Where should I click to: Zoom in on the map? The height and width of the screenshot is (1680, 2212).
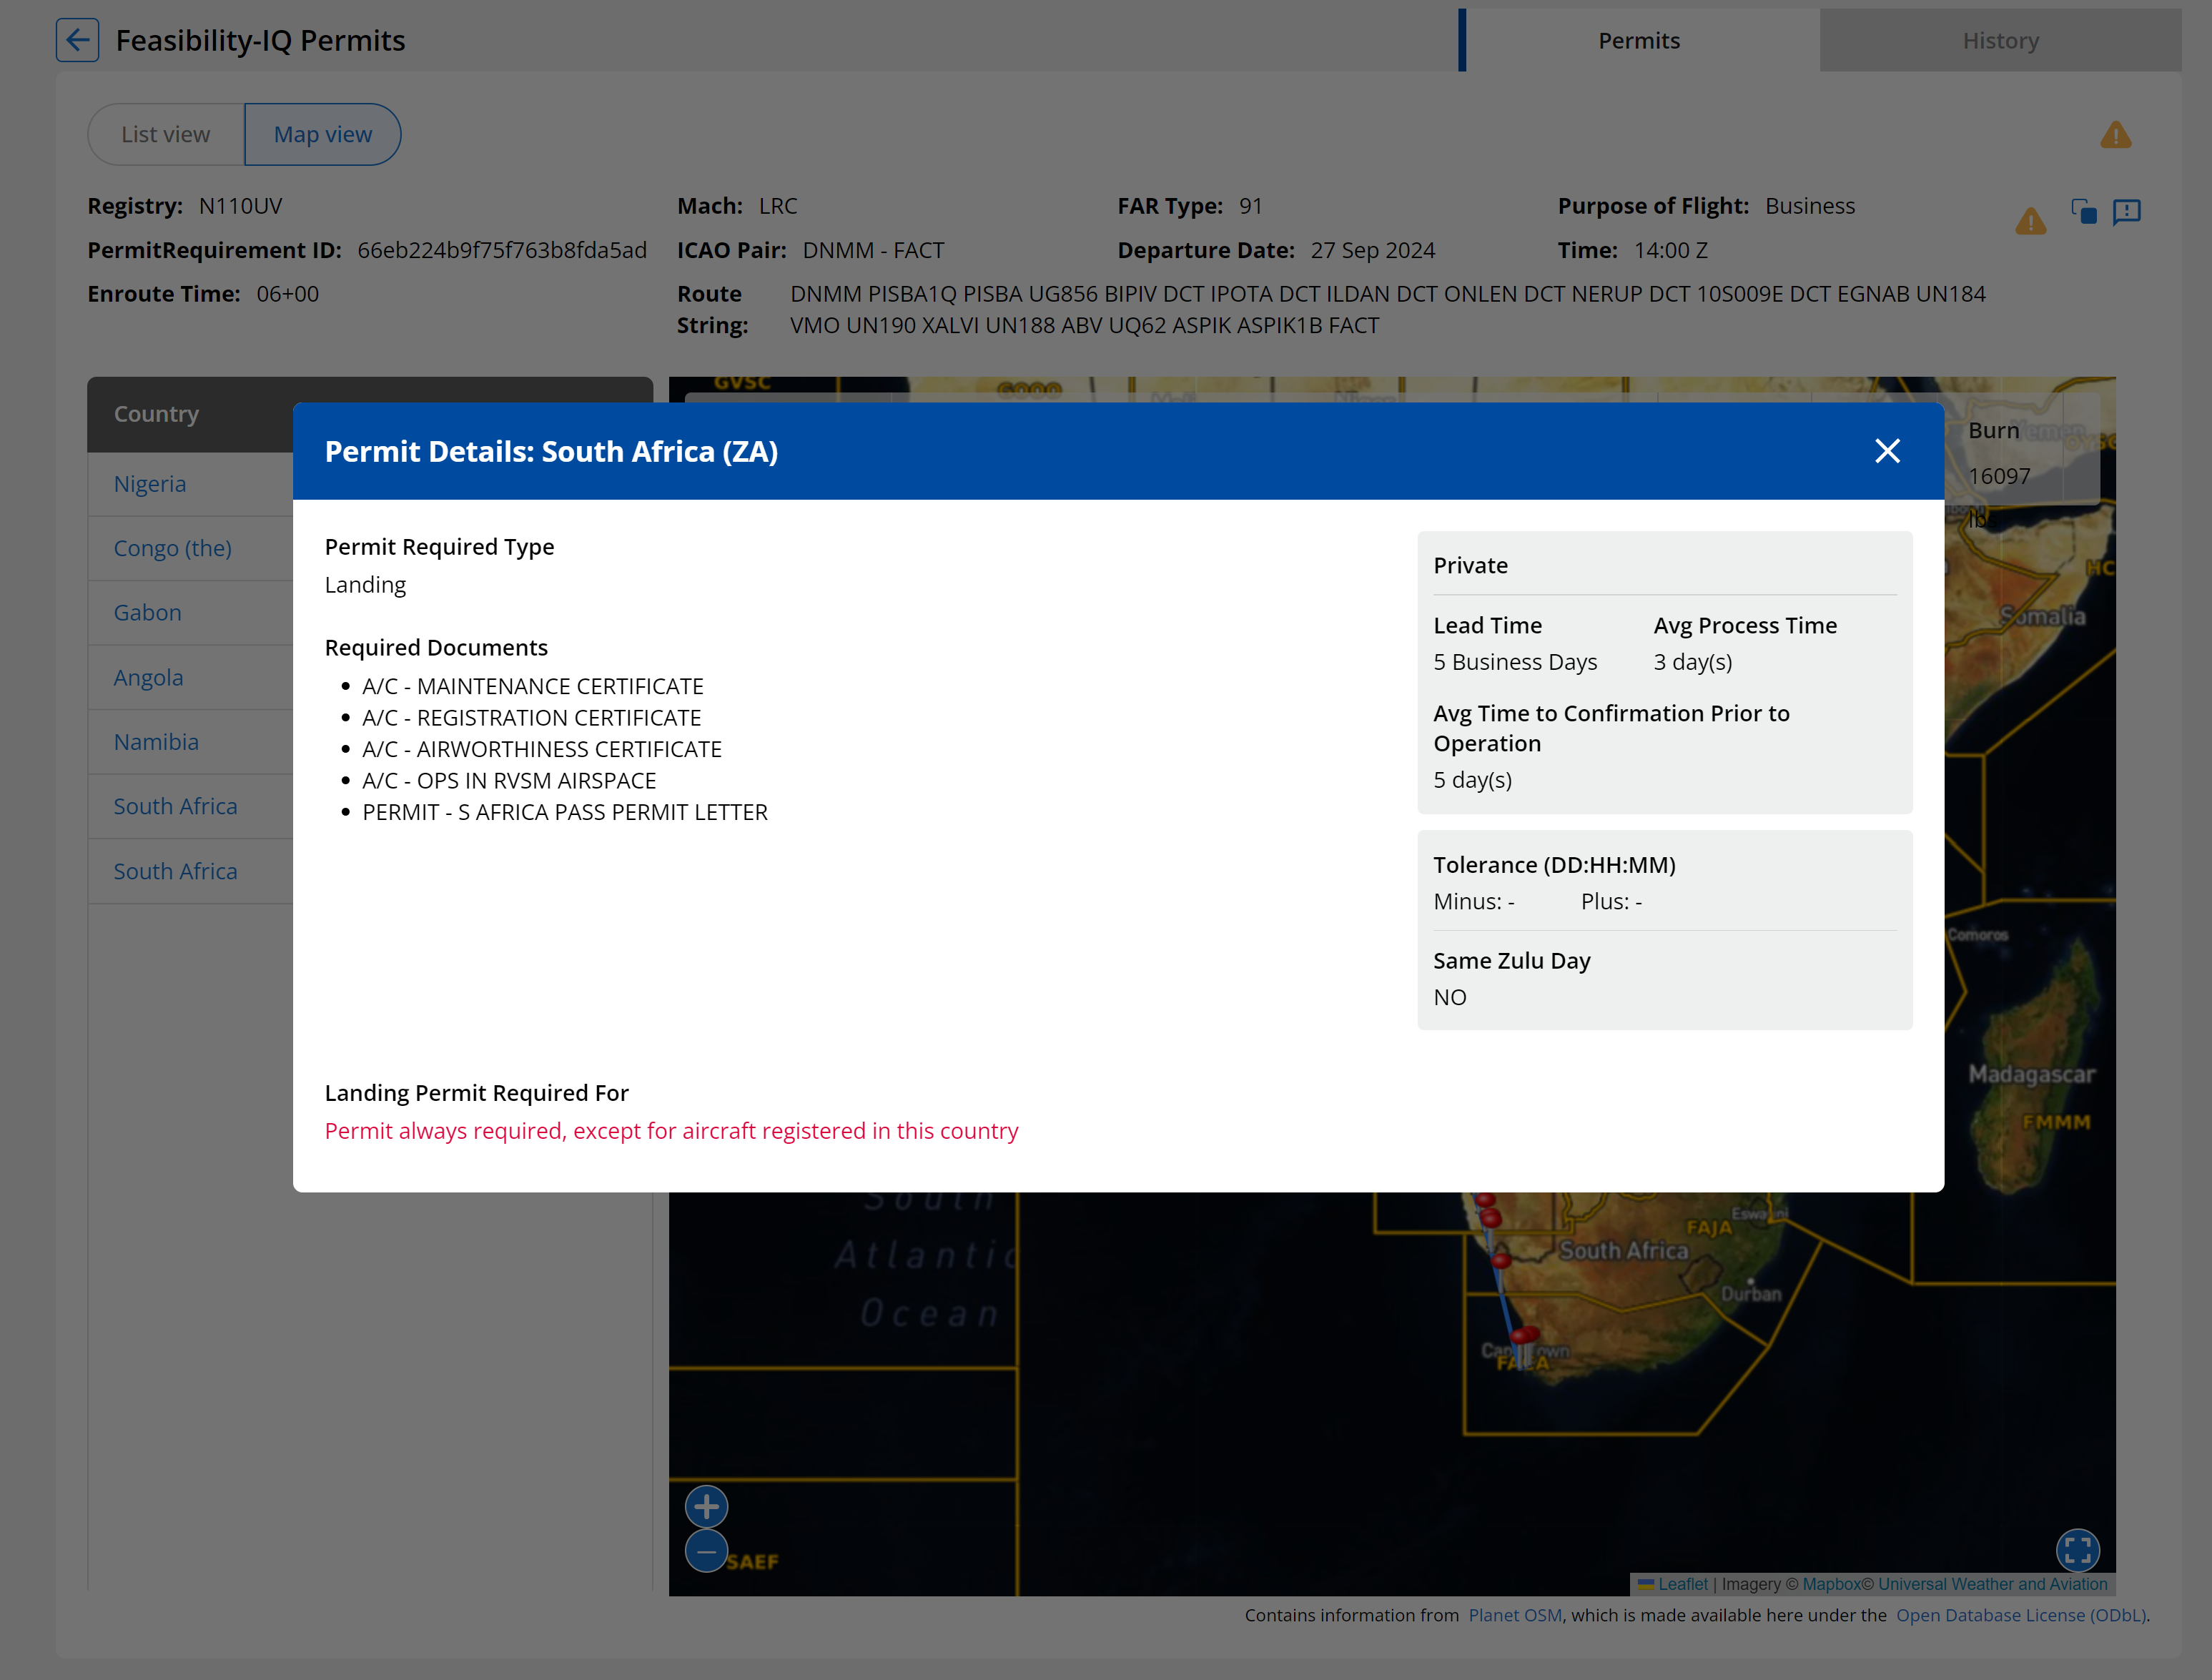tap(706, 1505)
